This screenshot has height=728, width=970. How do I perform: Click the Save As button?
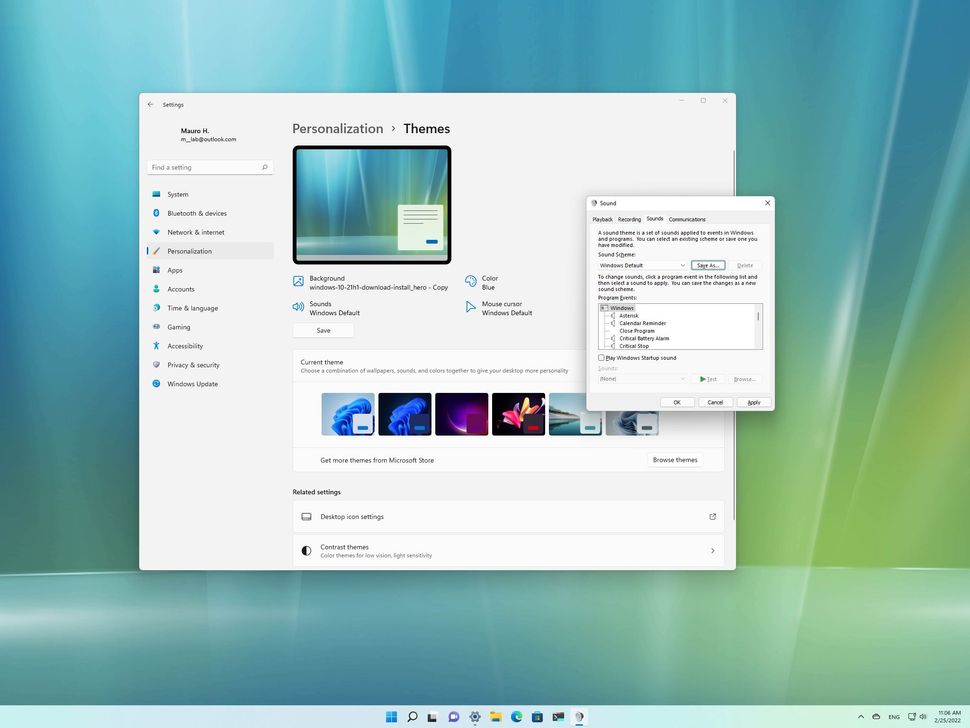coord(709,265)
